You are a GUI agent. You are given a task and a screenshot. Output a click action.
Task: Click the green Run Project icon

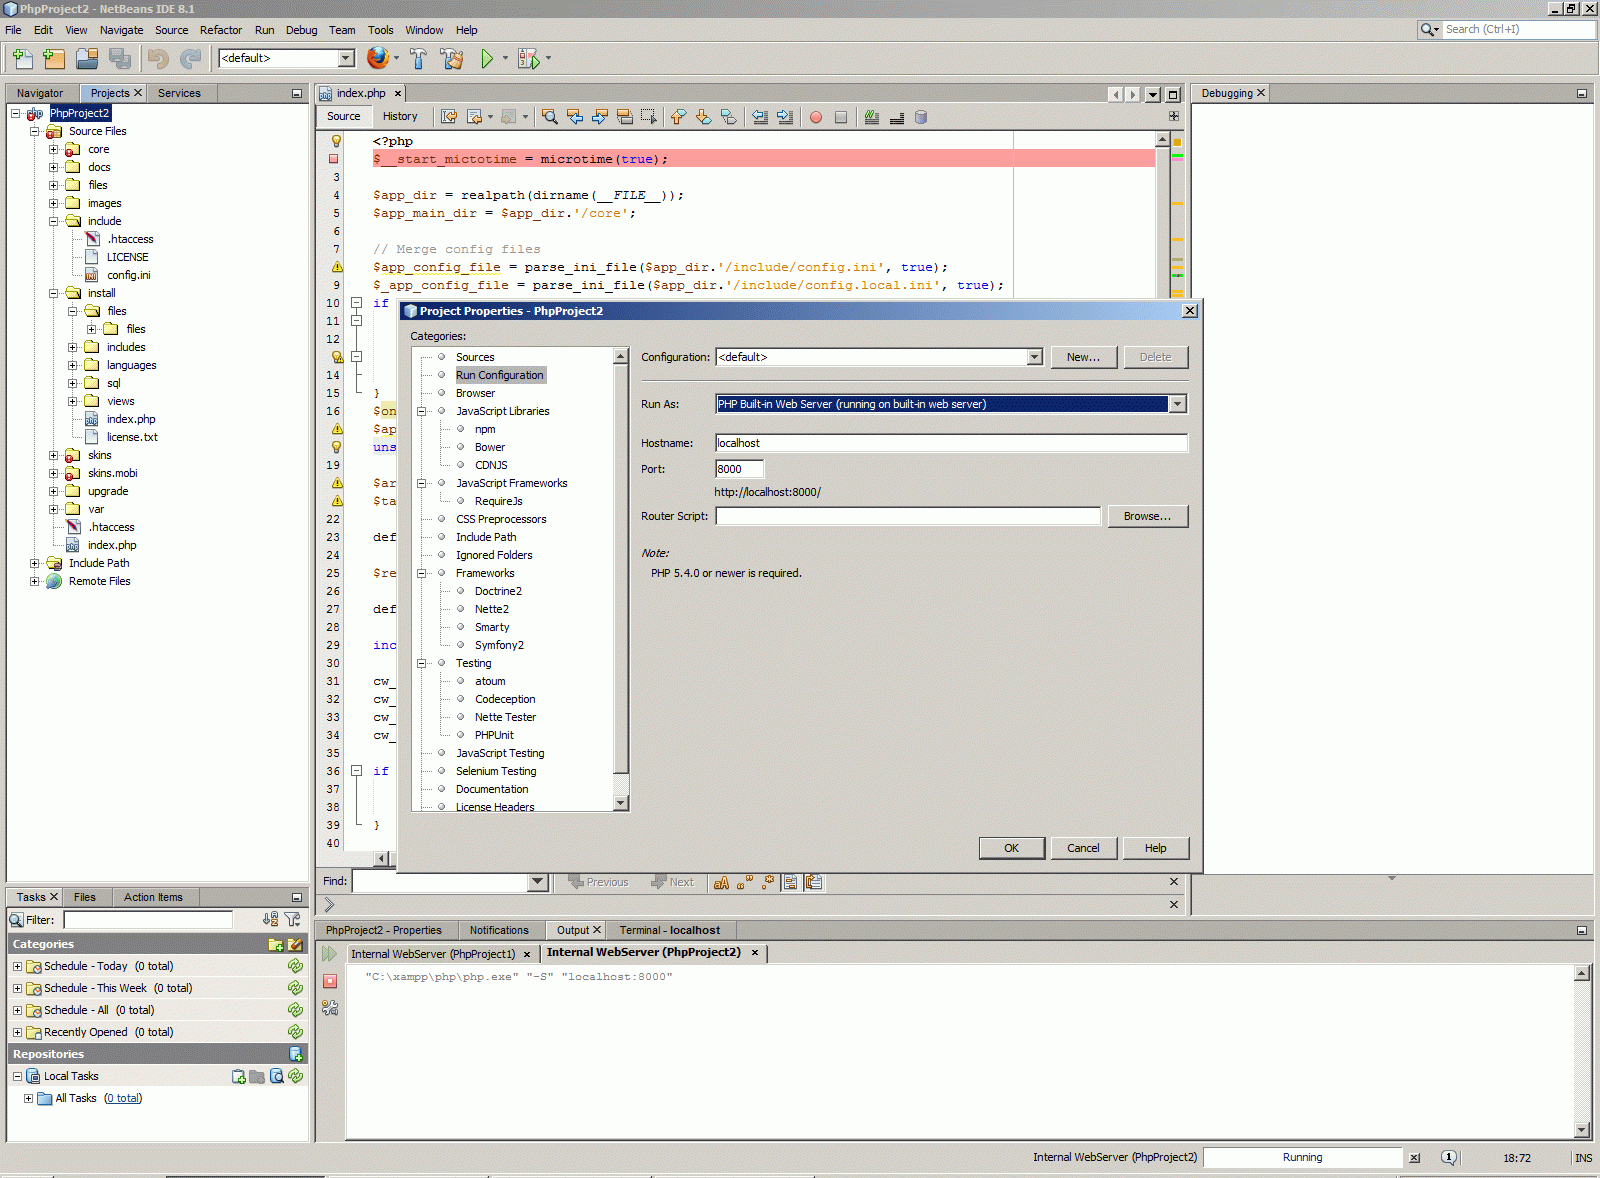pos(487,59)
